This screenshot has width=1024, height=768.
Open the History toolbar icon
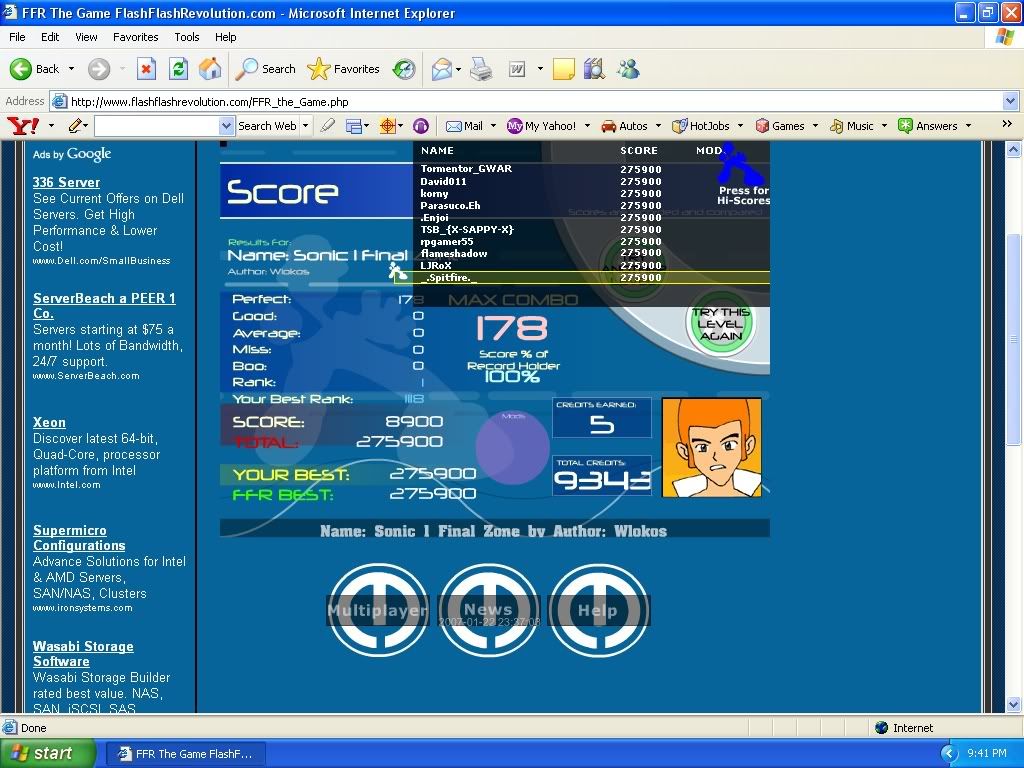pos(404,69)
